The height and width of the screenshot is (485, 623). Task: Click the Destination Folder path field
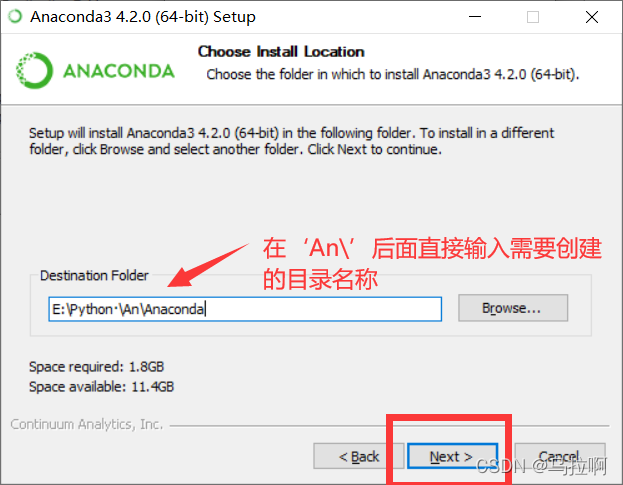click(245, 309)
